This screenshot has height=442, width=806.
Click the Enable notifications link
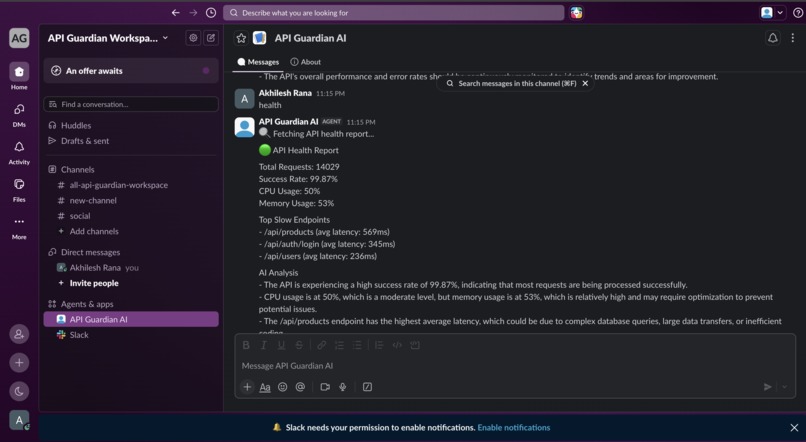click(x=514, y=428)
